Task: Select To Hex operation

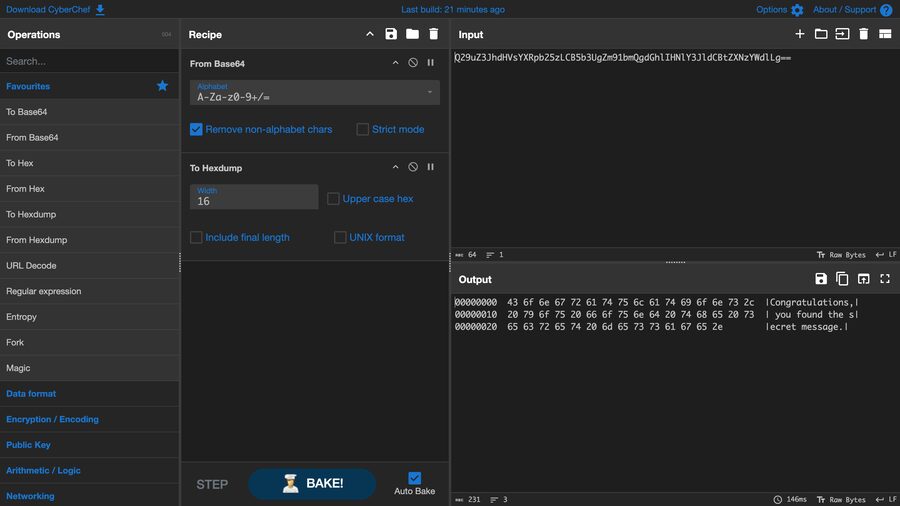Action: coord(90,163)
